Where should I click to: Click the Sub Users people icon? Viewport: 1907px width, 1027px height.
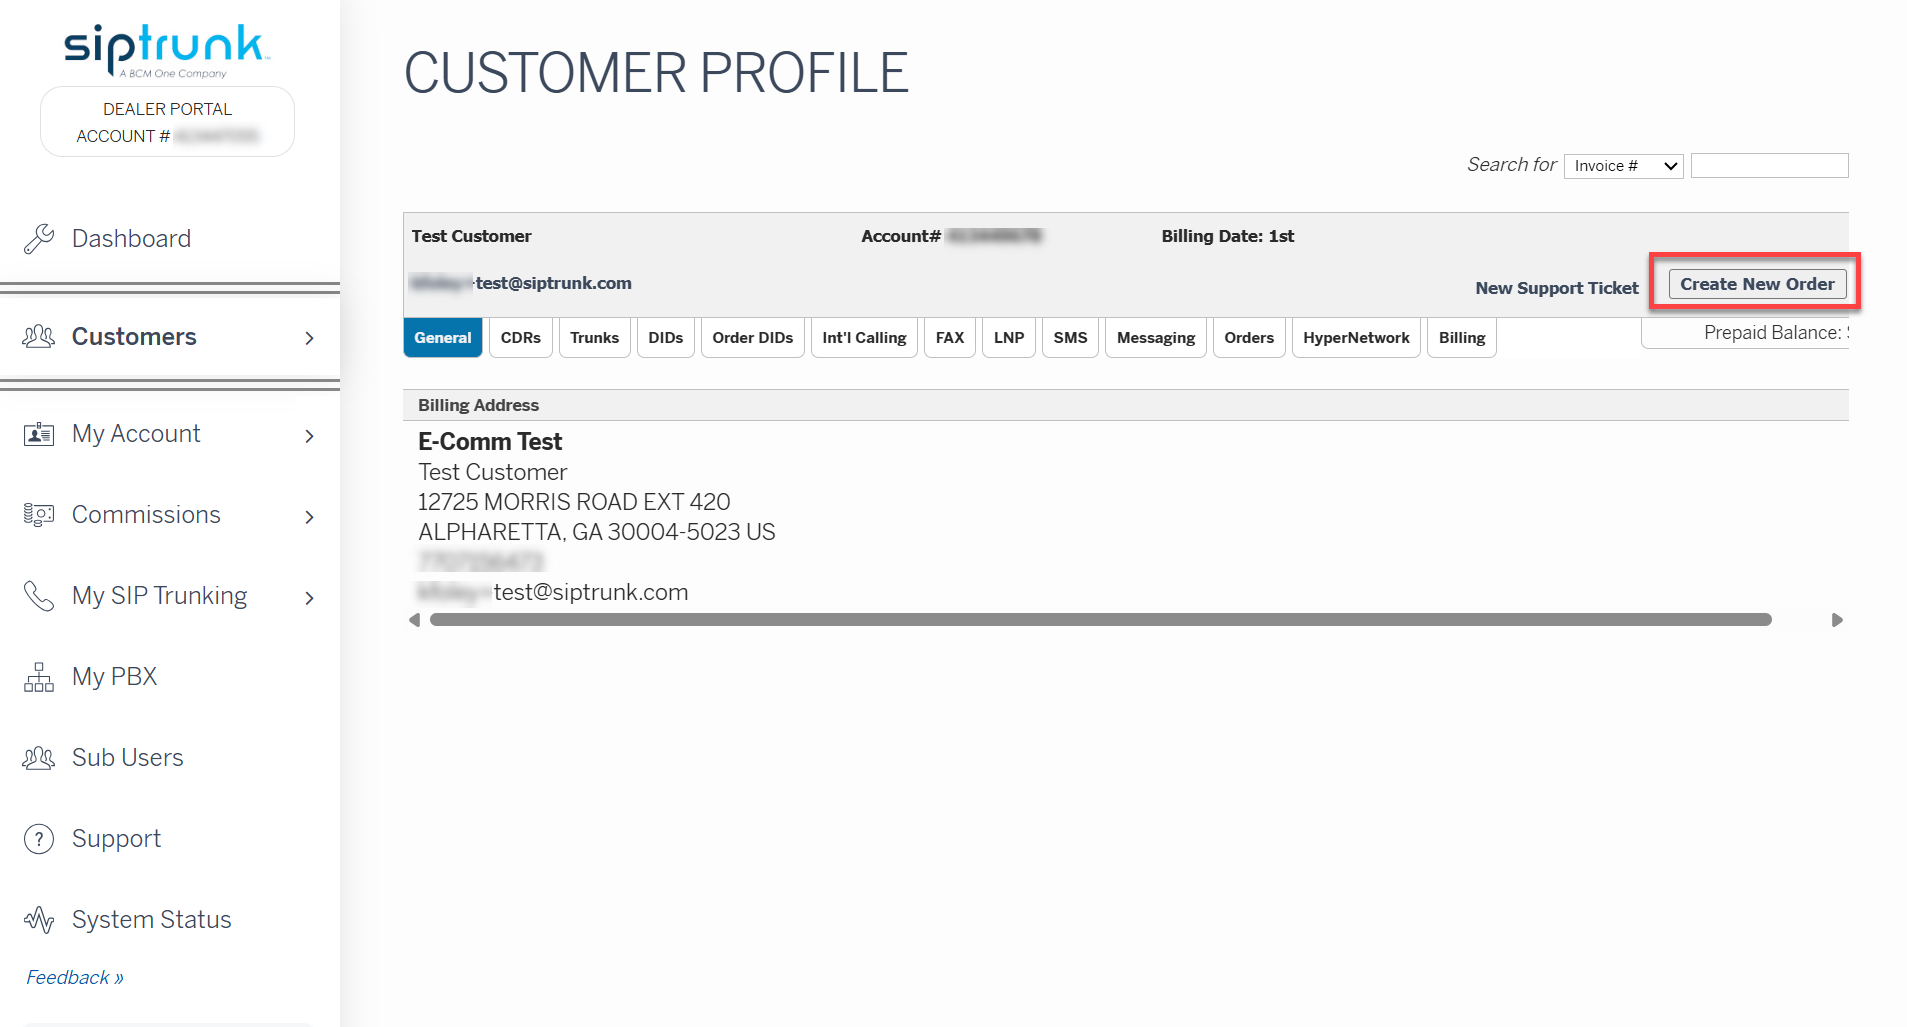[39, 758]
